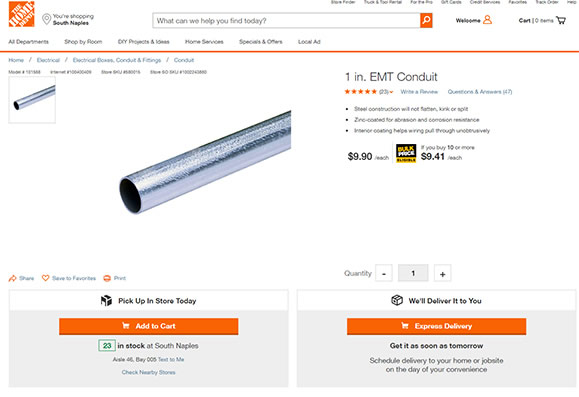Select the conduit product thumbnail image
The width and height of the screenshot is (579, 397).
[x=32, y=100]
